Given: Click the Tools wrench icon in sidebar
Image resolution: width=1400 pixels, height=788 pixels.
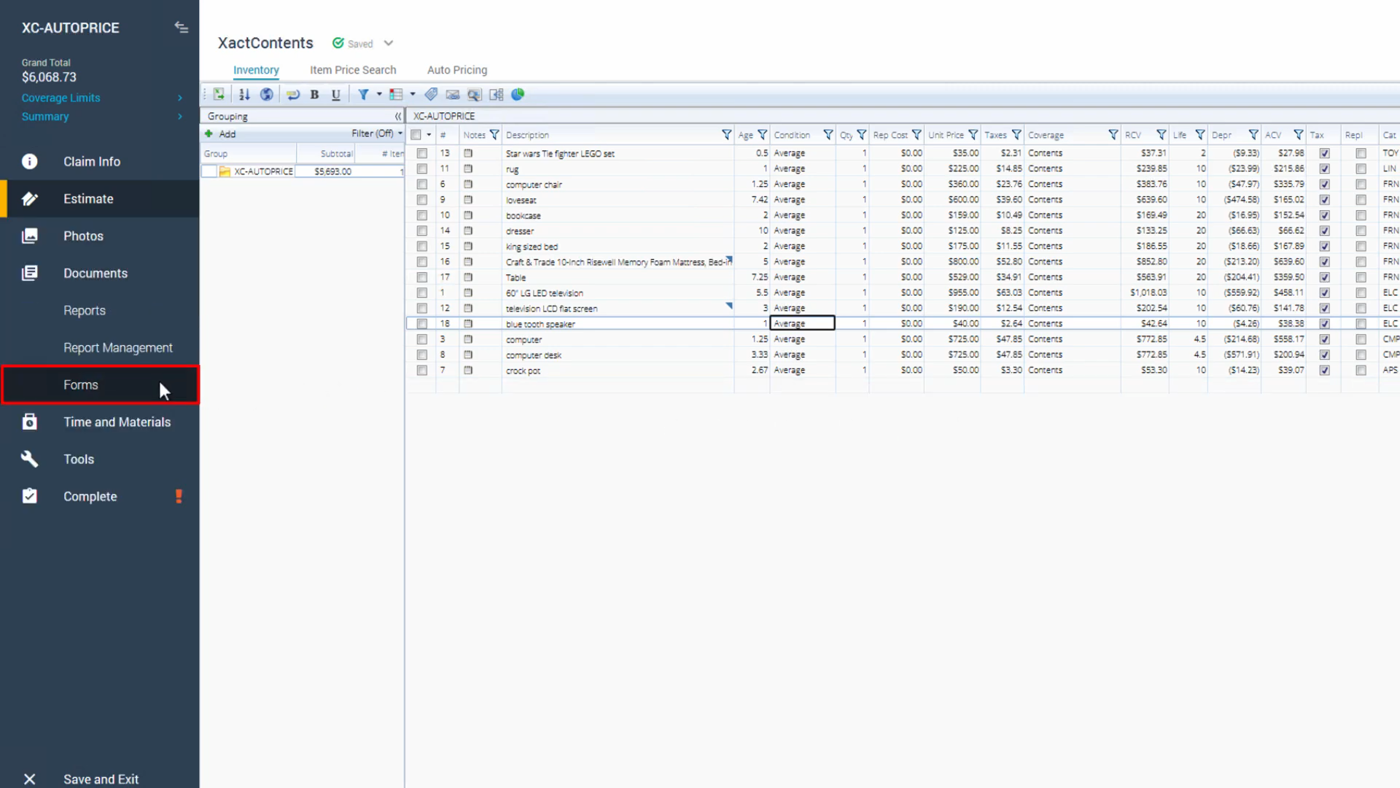Looking at the screenshot, I should click(30, 459).
